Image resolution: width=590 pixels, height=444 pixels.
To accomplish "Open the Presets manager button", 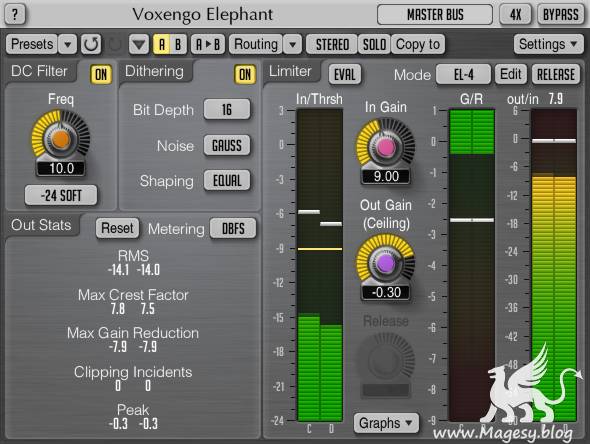I will (x=32, y=44).
